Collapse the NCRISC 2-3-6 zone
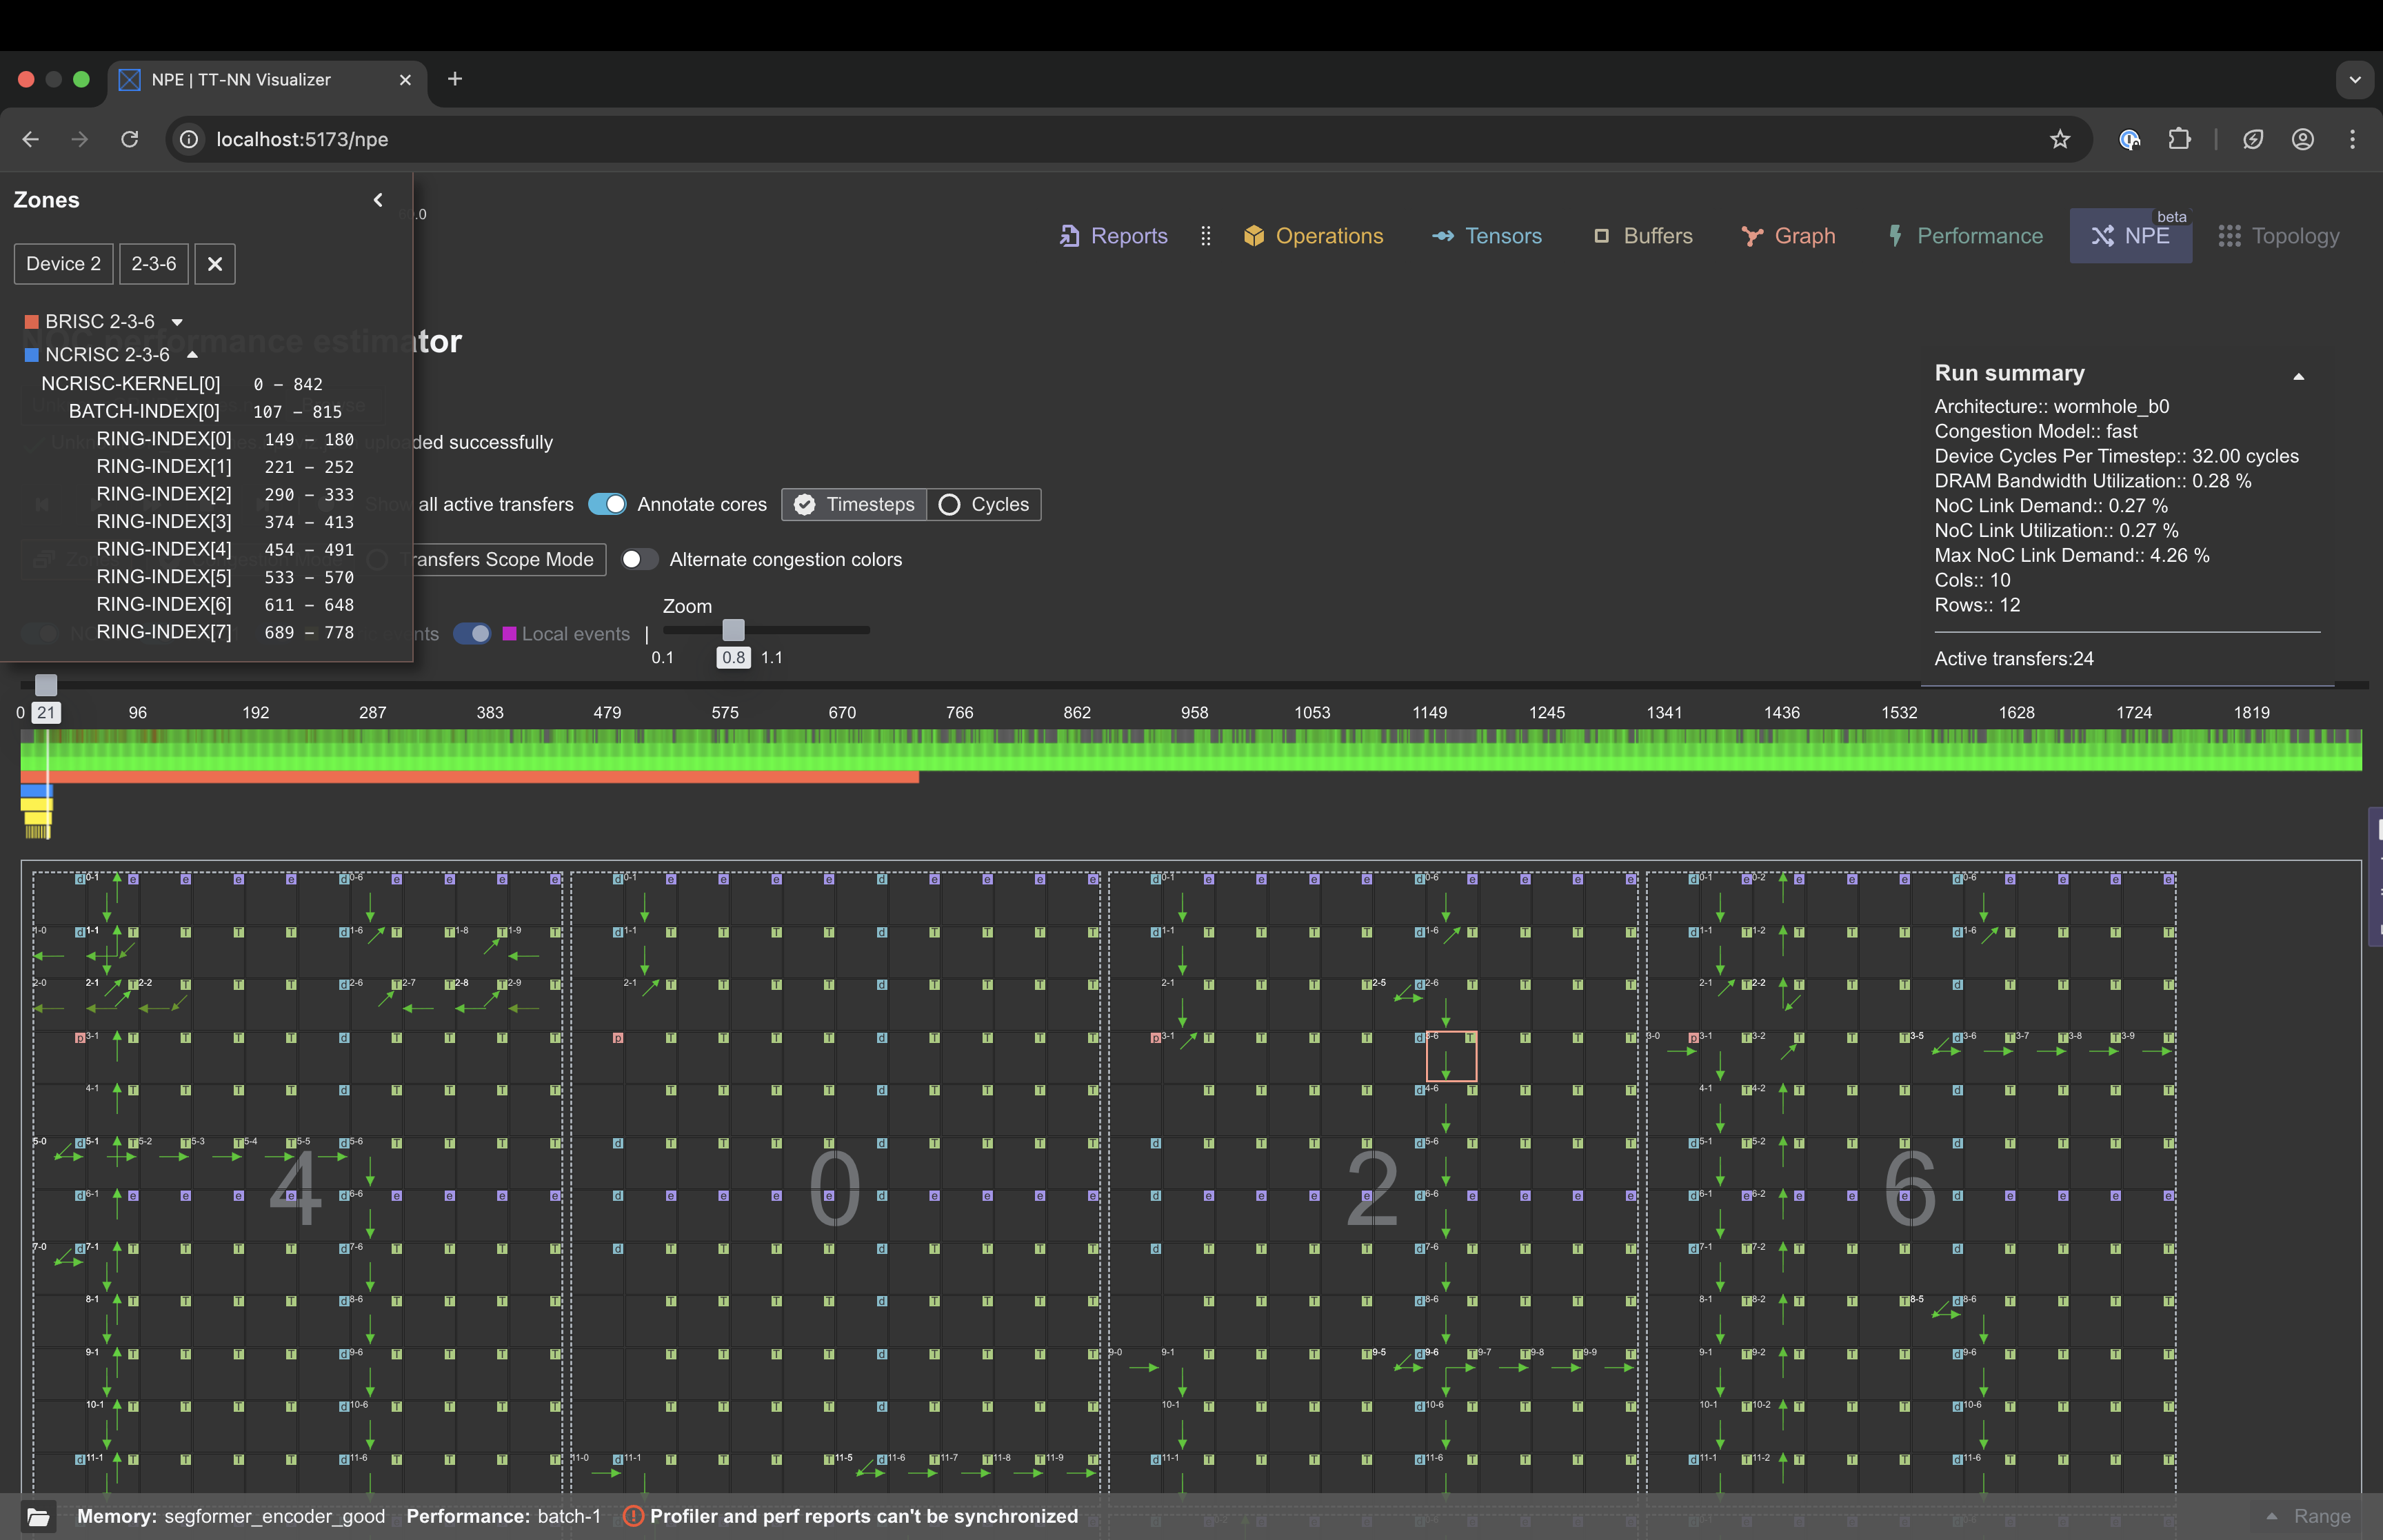Screen dimensions: 2383x1540 (192, 354)
